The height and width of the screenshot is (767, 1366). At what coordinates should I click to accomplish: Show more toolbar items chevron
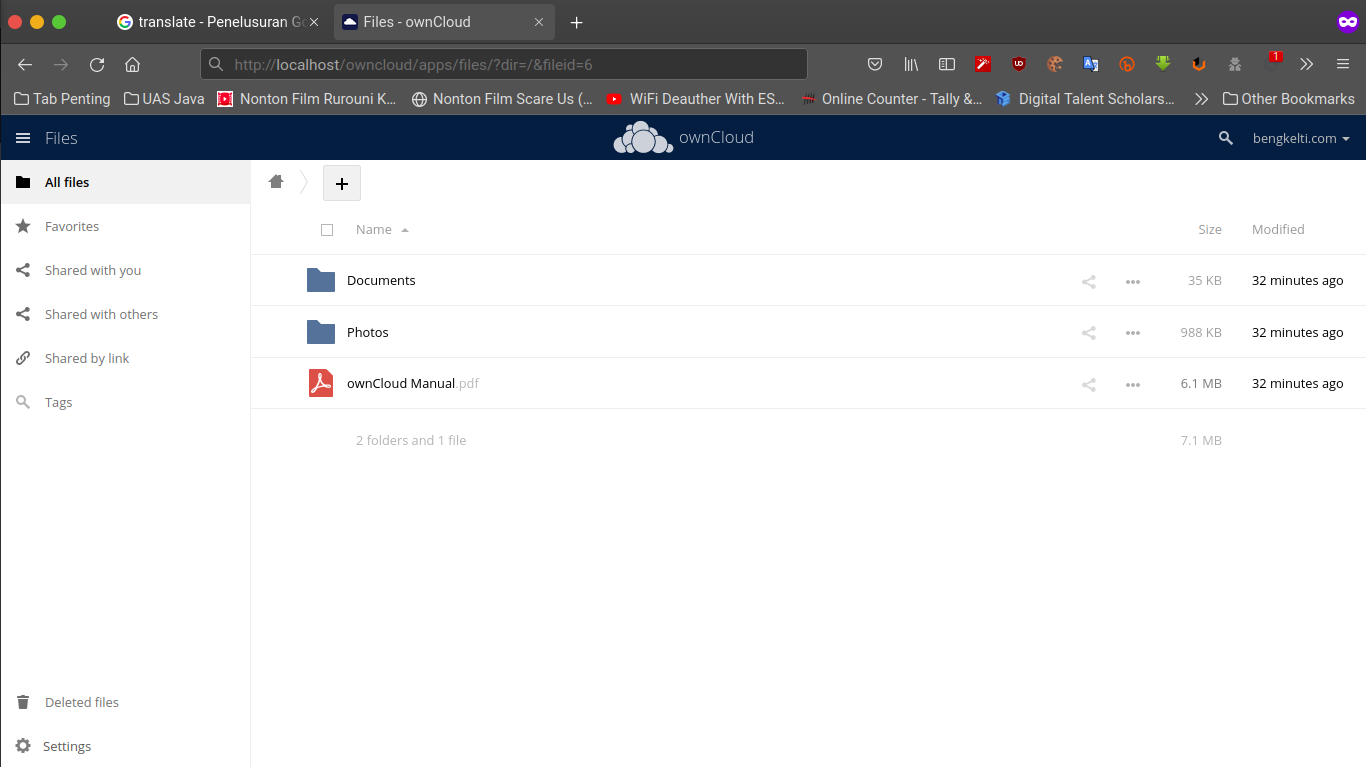[1307, 64]
